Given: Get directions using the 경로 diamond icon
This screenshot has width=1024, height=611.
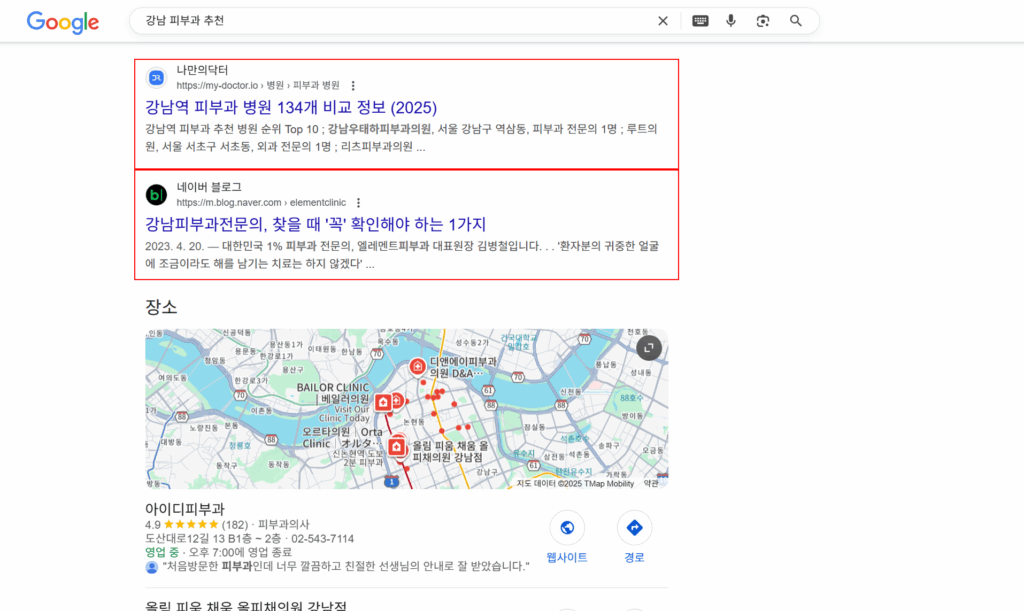Looking at the screenshot, I should tap(634, 527).
